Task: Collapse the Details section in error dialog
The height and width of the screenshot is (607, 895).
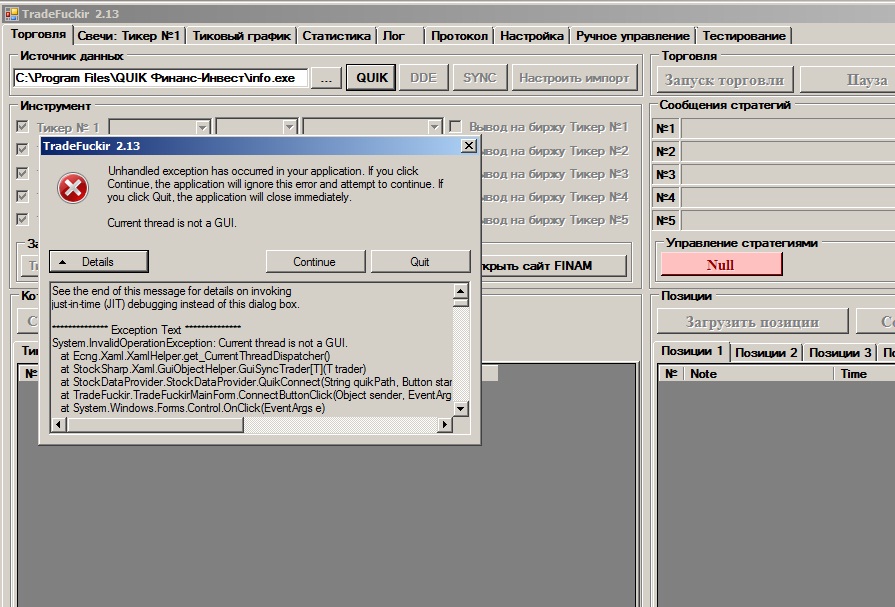Action: pyautogui.click(x=98, y=262)
